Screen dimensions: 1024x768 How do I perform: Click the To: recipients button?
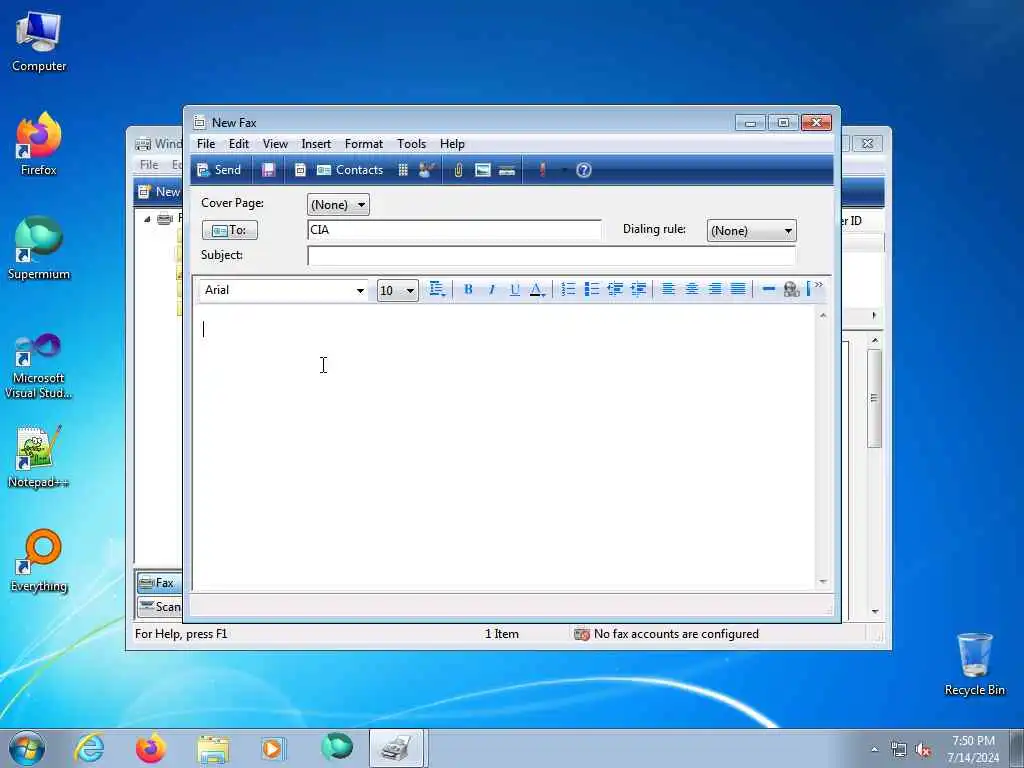tap(229, 230)
